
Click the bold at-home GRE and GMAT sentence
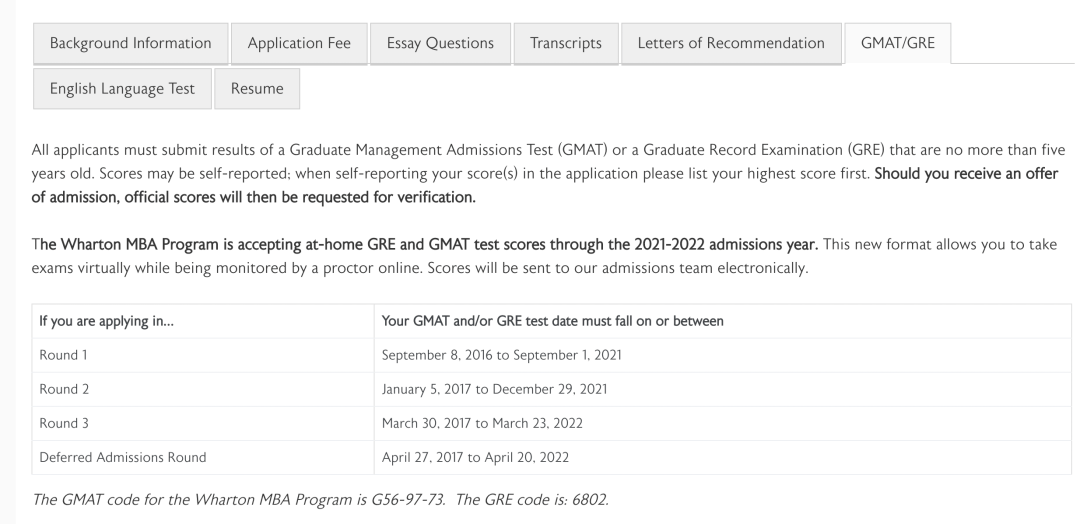tap(425, 244)
